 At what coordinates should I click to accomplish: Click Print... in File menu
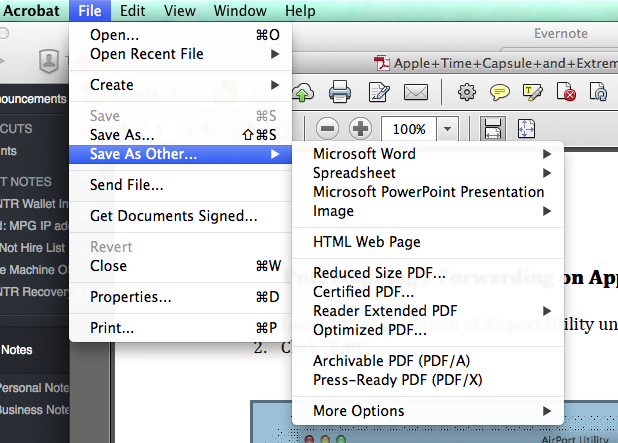click(x=181, y=328)
